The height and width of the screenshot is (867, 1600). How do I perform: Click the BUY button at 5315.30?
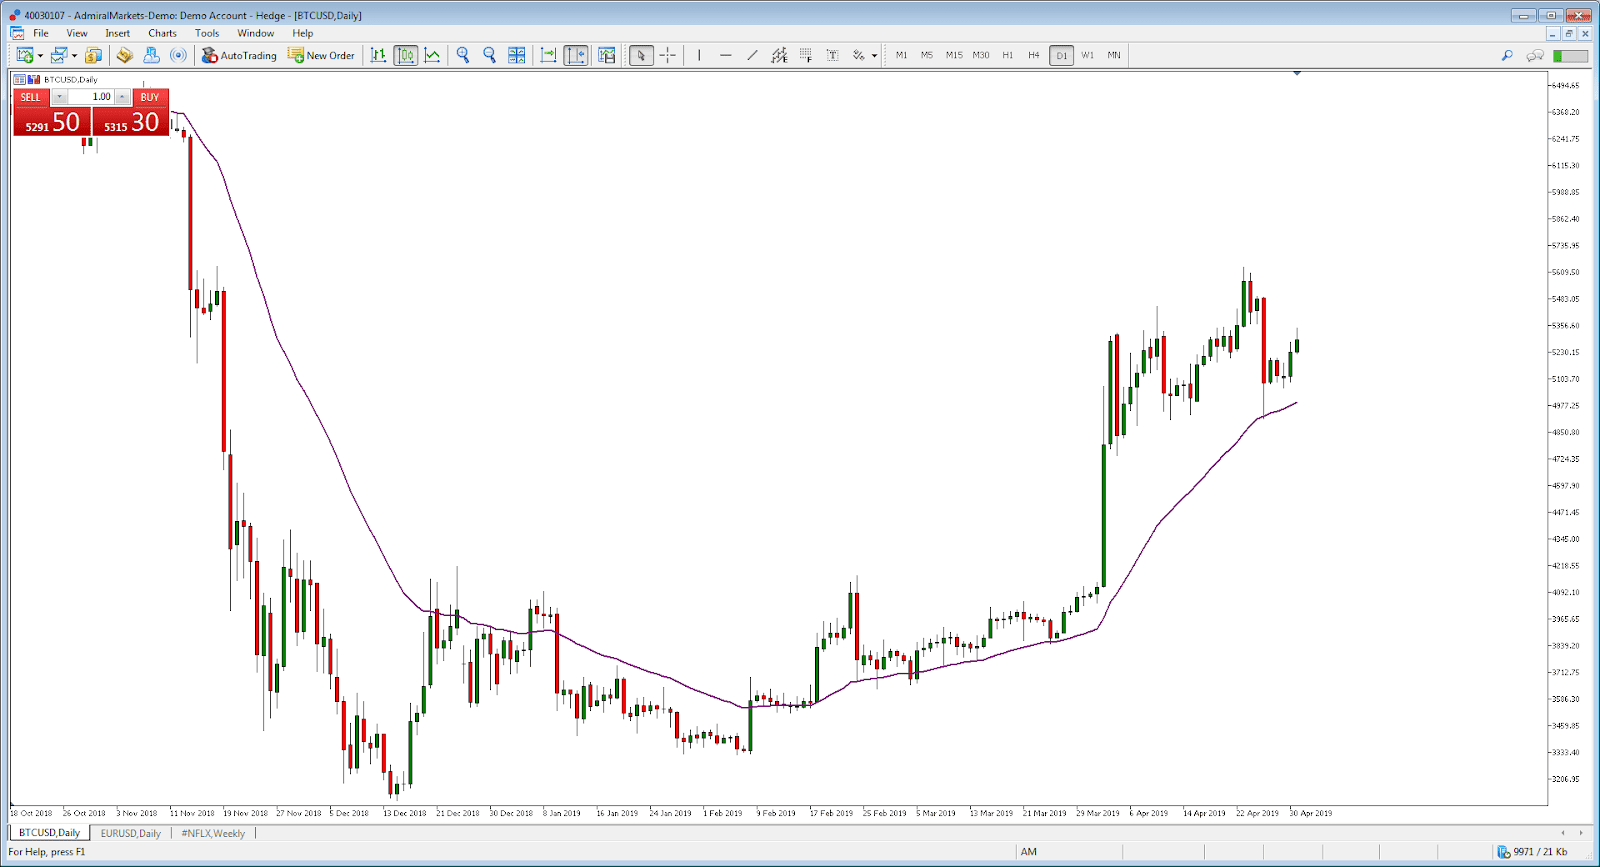131,121
